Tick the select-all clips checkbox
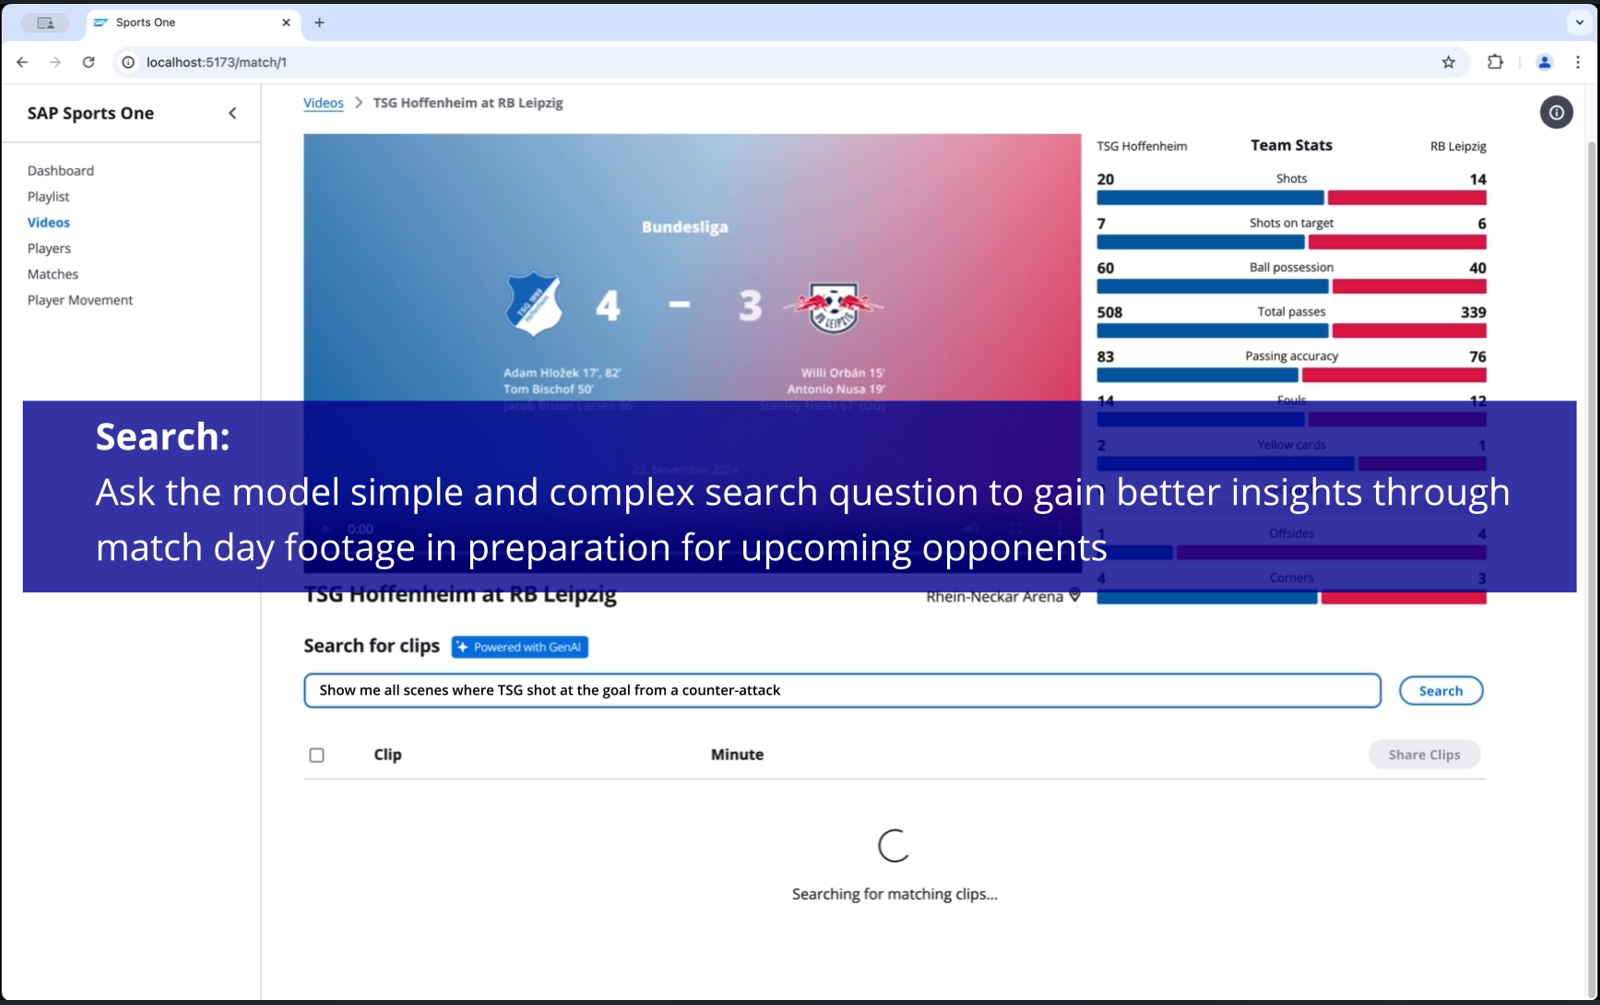 [x=317, y=755]
